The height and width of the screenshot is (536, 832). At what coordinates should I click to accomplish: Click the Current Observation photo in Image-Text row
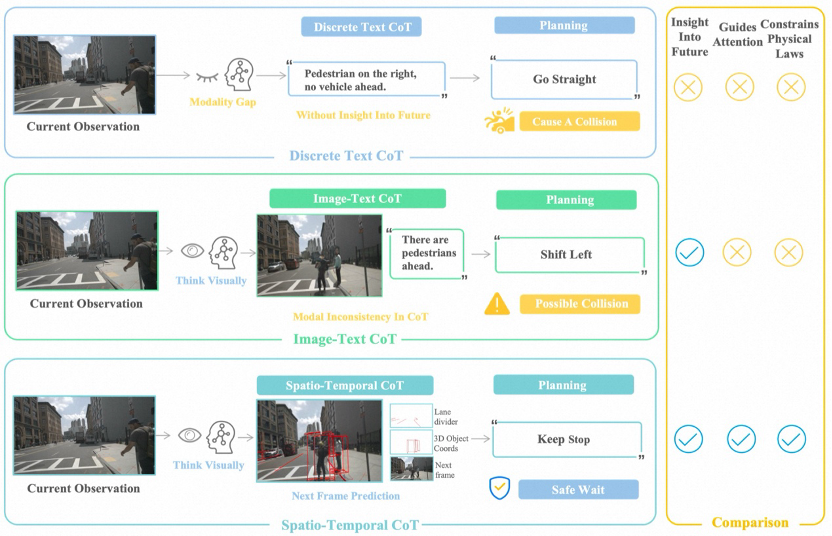click(x=87, y=250)
